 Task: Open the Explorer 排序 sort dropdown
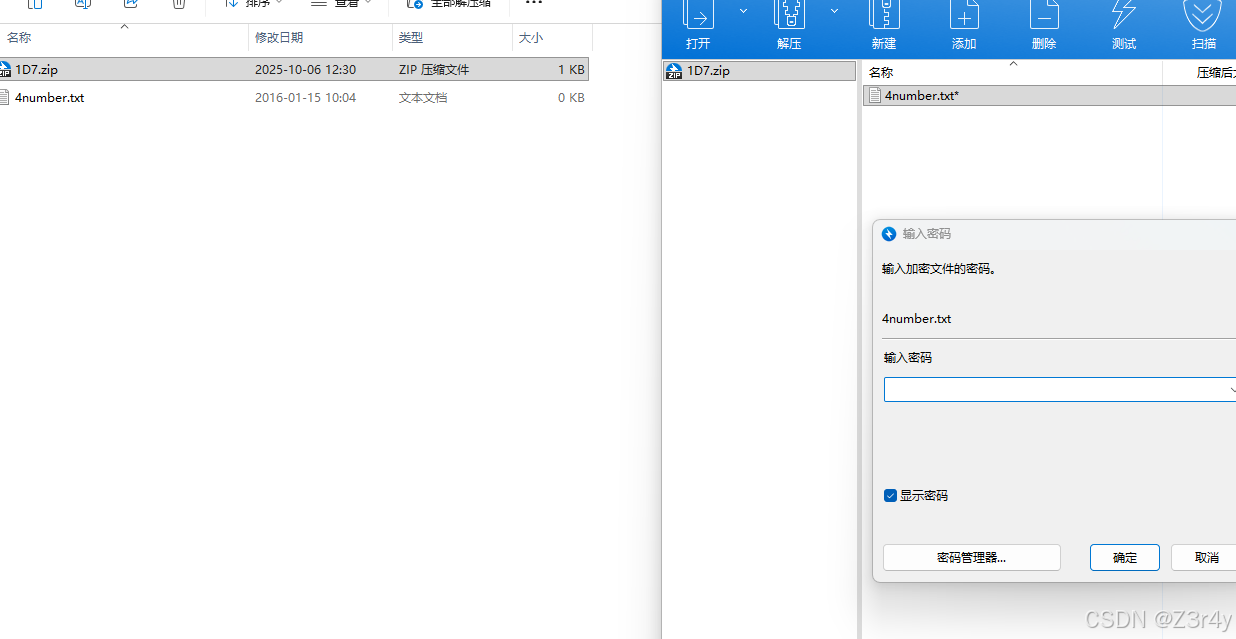pyautogui.click(x=253, y=4)
